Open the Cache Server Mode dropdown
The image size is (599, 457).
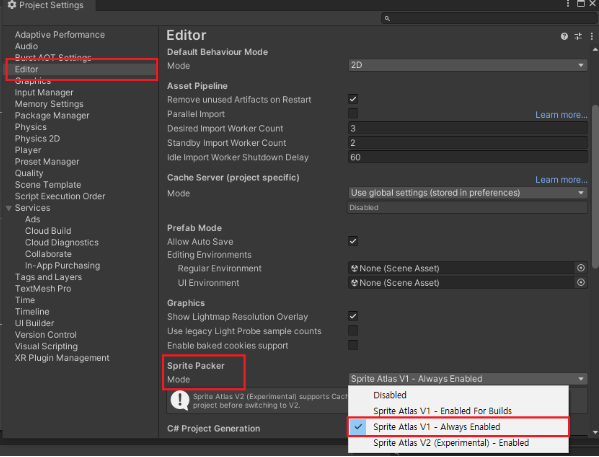click(468, 193)
